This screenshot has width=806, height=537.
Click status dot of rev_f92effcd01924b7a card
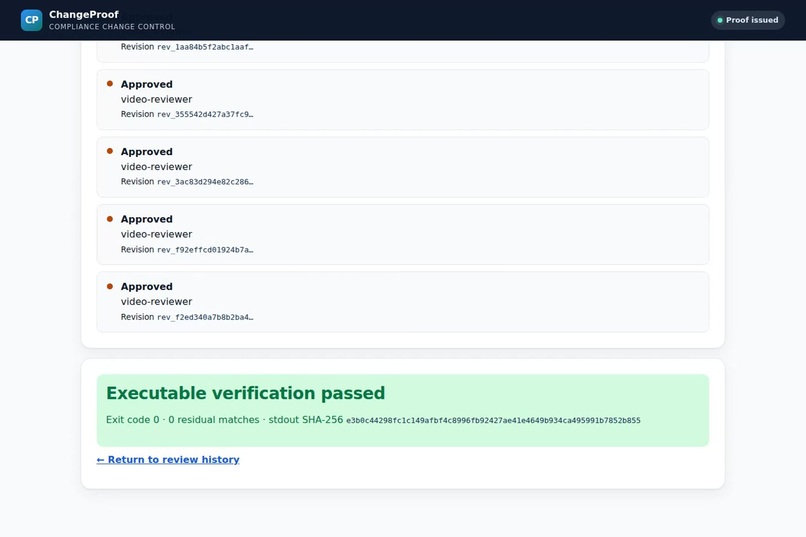point(109,219)
